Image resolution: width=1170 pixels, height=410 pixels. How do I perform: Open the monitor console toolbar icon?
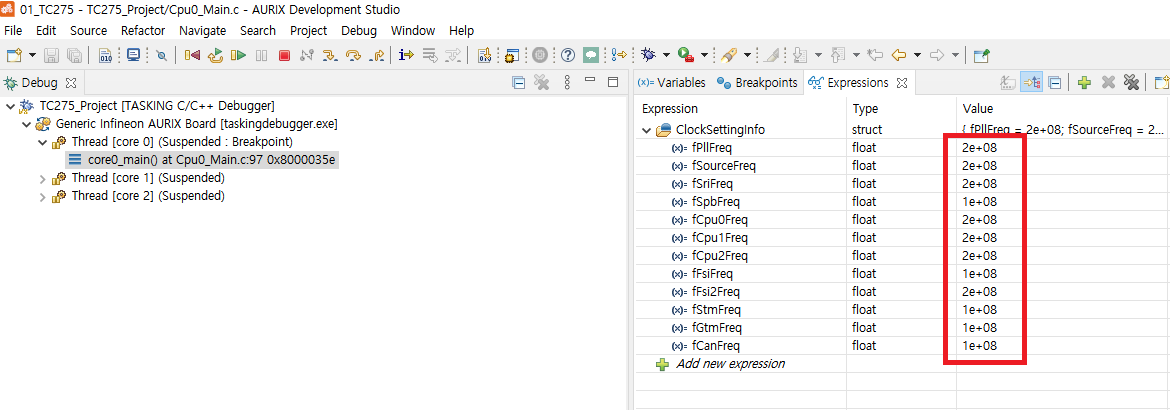click(134, 55)
